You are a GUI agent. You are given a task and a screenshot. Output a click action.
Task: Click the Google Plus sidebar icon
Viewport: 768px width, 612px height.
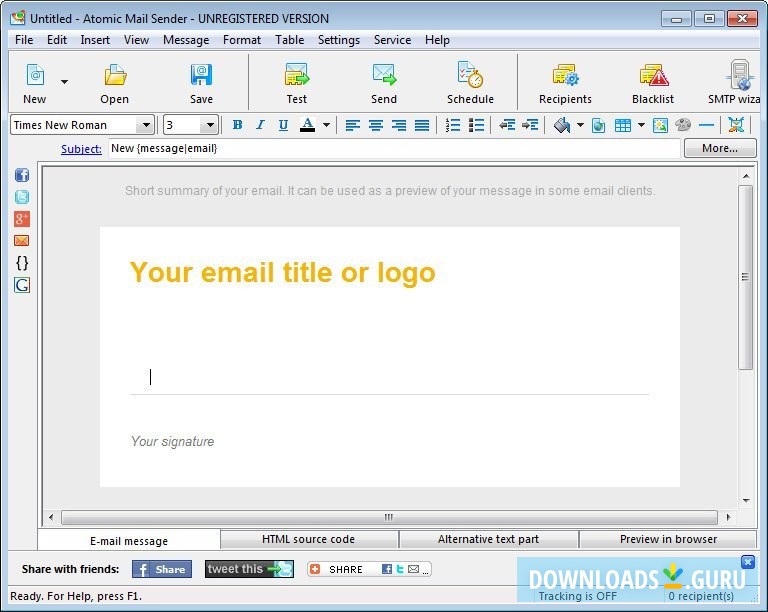click(22, 219)
